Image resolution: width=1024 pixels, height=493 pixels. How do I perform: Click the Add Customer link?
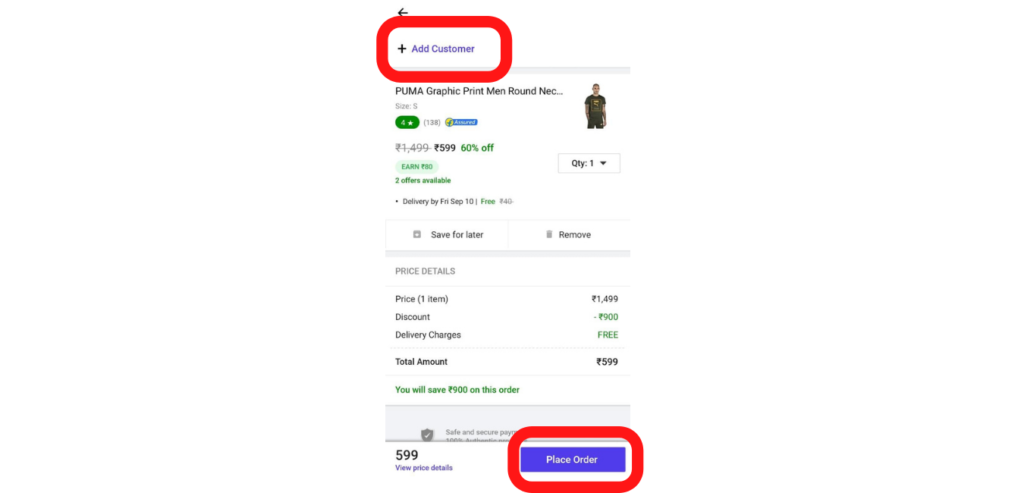443,49
